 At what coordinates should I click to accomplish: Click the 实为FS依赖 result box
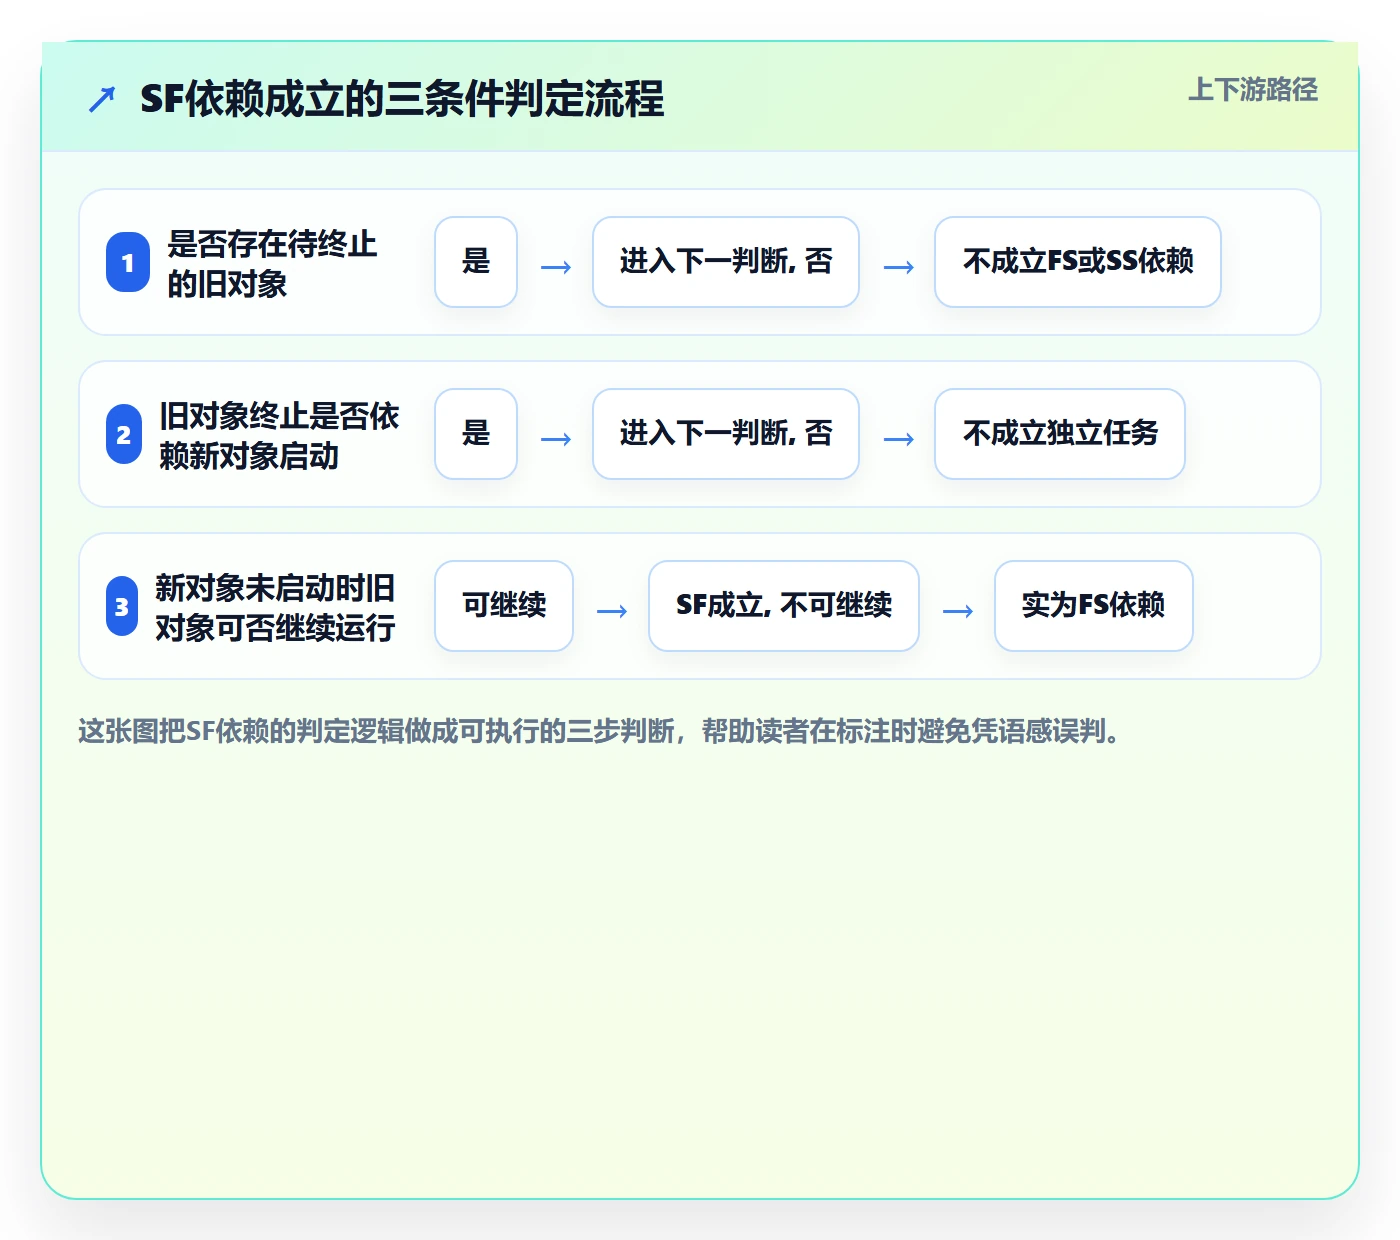click(1094, 606)
